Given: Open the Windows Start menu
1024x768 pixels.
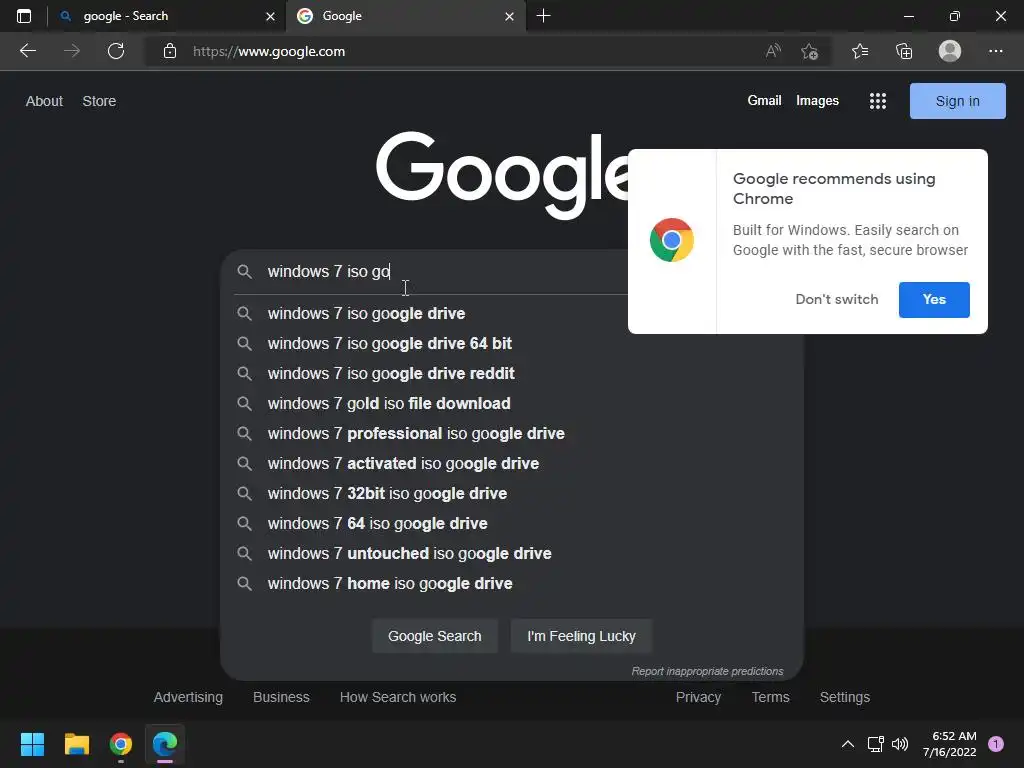Looking at the screenshot, I should point(32,744).
